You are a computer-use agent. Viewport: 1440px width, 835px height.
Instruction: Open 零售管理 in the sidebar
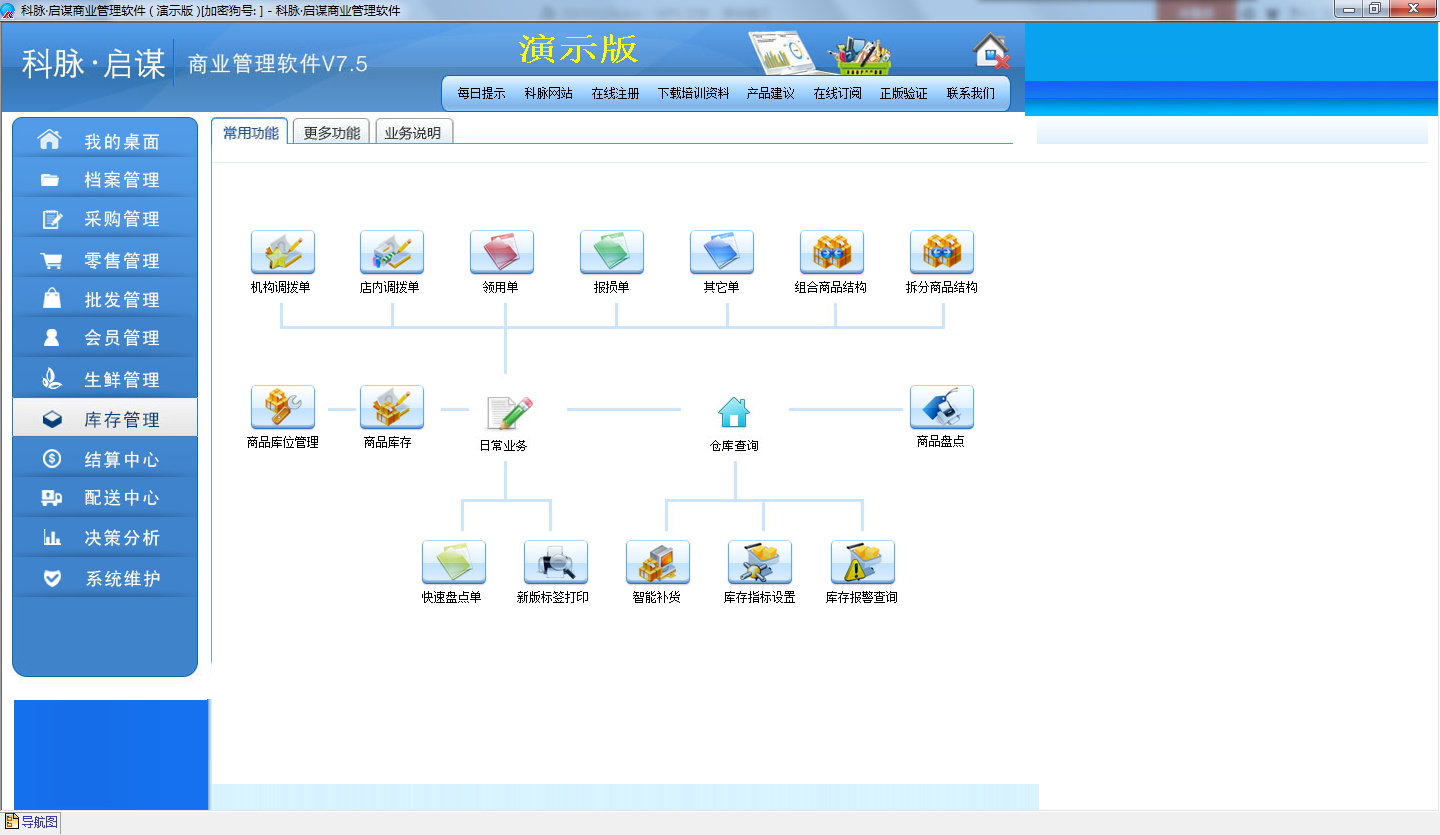click(105, 260)
